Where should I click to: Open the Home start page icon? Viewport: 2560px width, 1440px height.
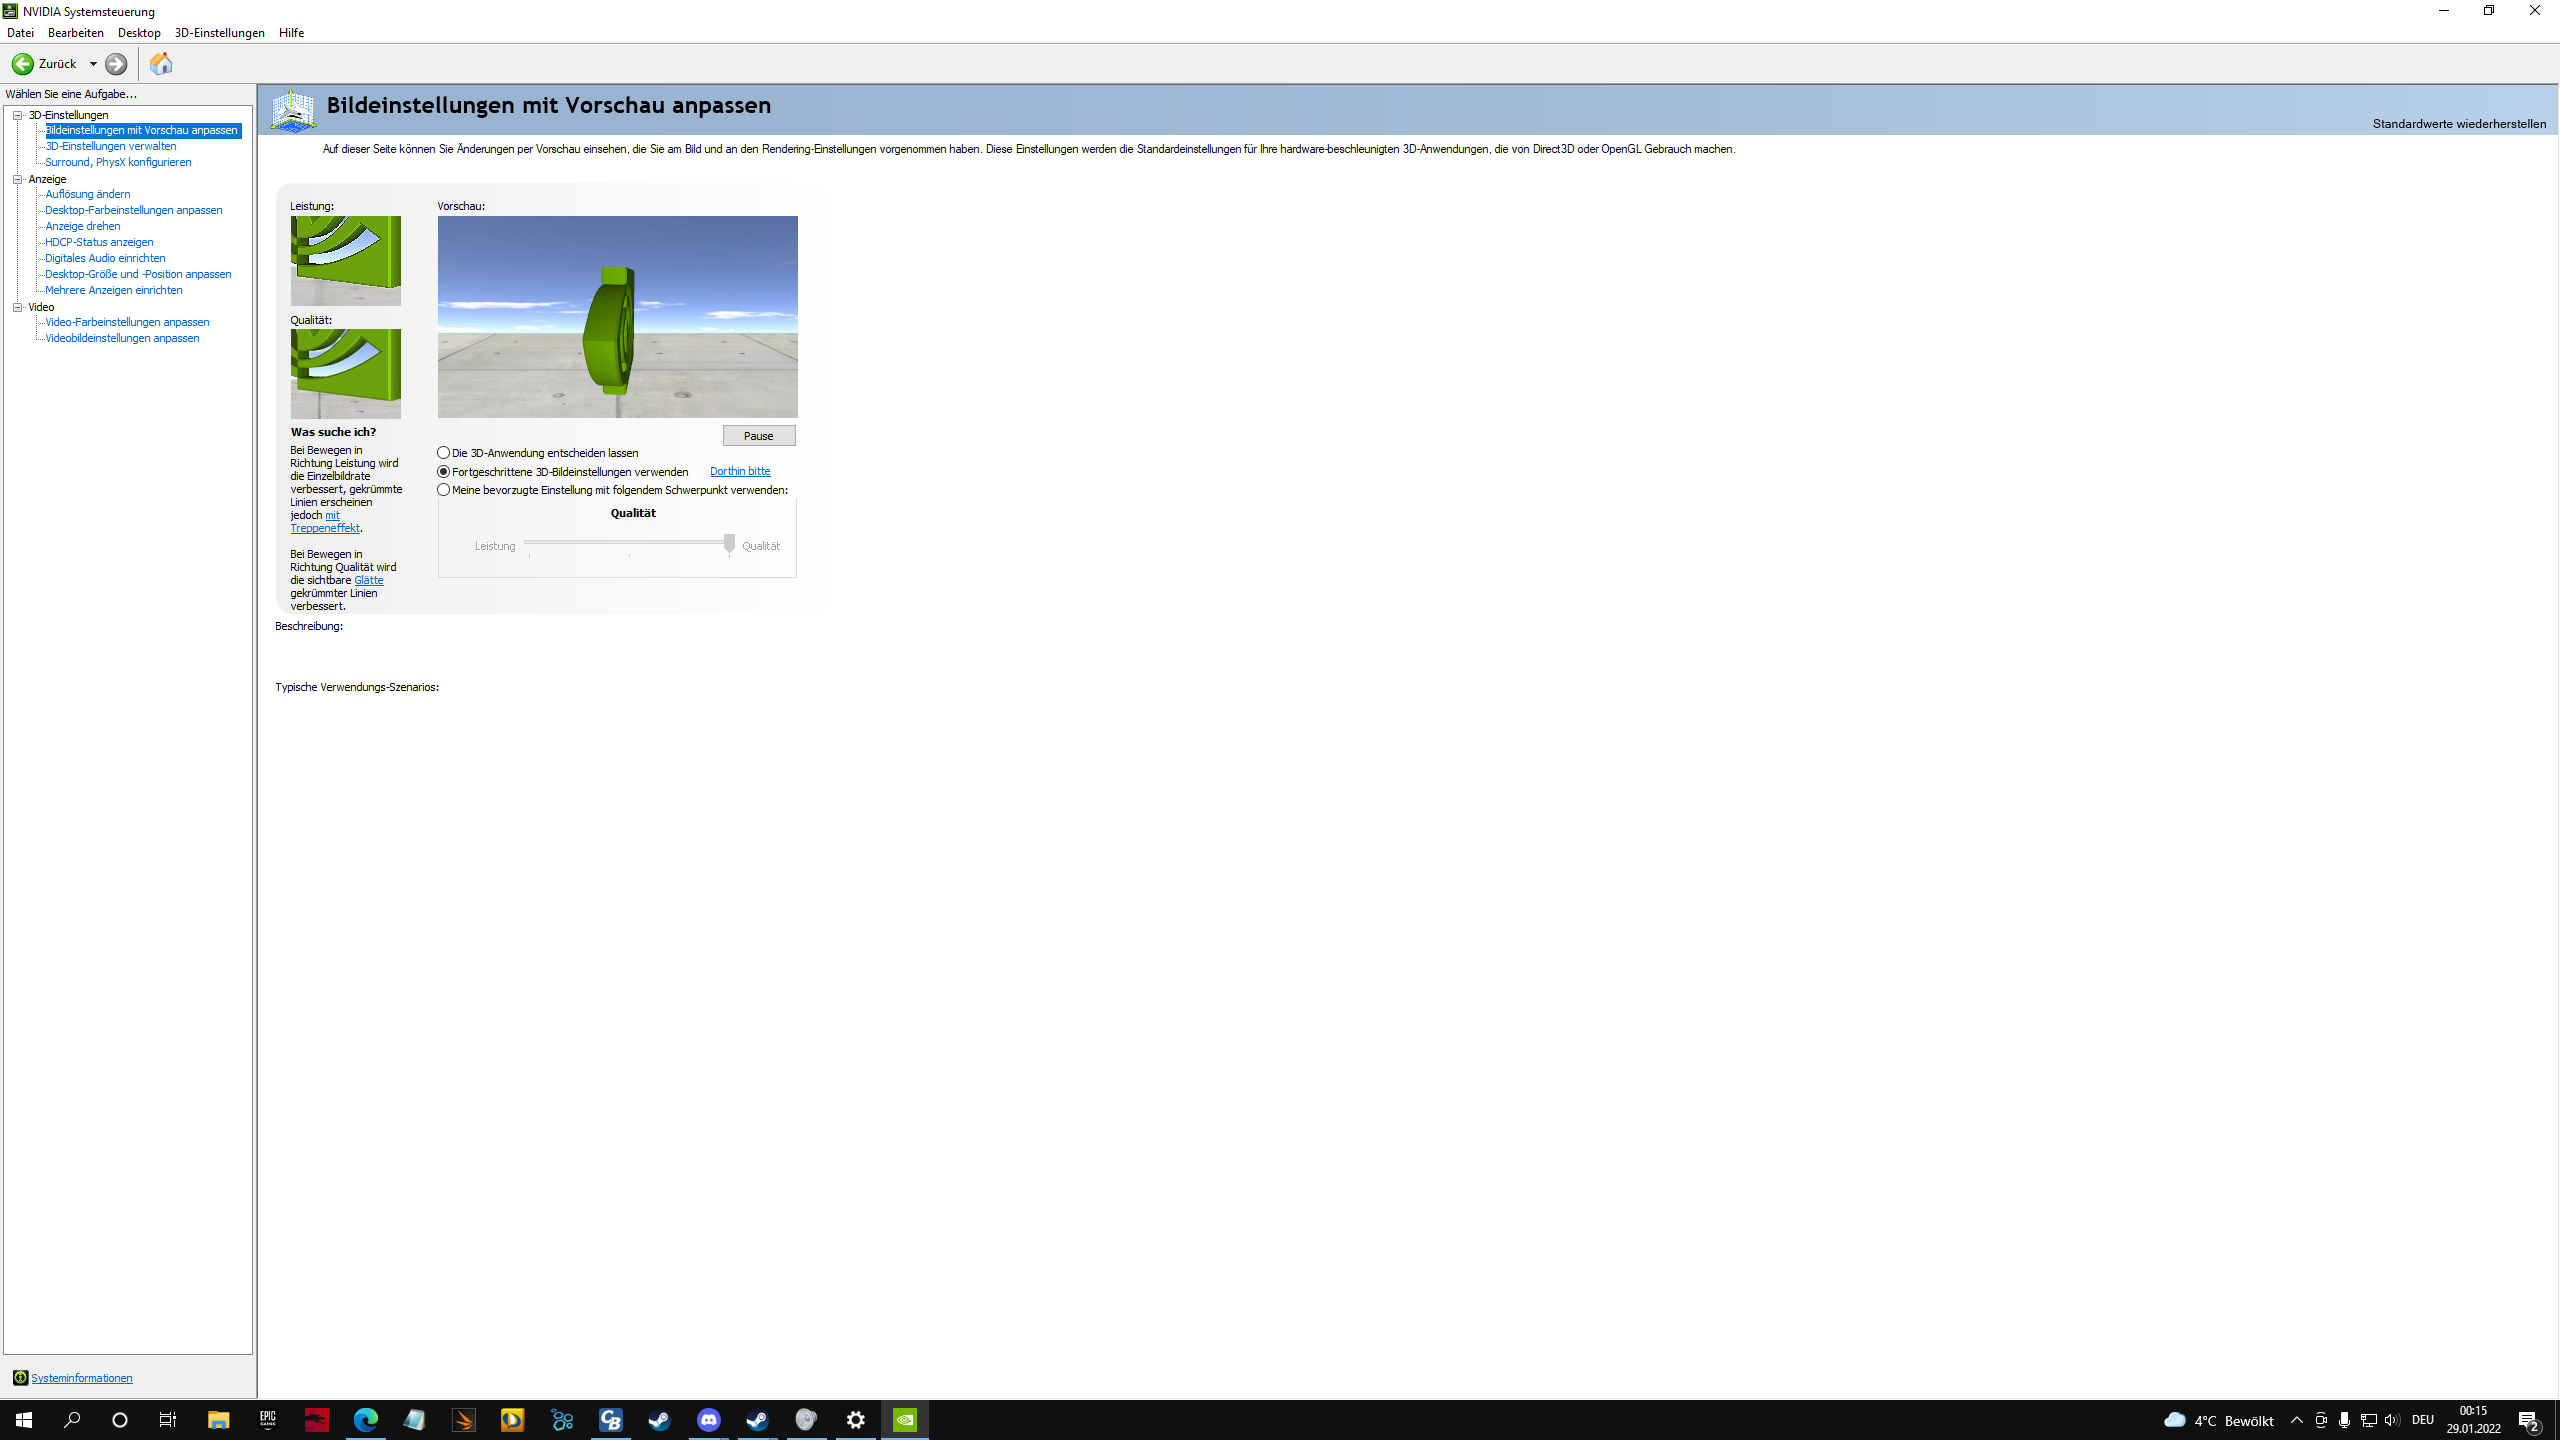tap(161, 64)
